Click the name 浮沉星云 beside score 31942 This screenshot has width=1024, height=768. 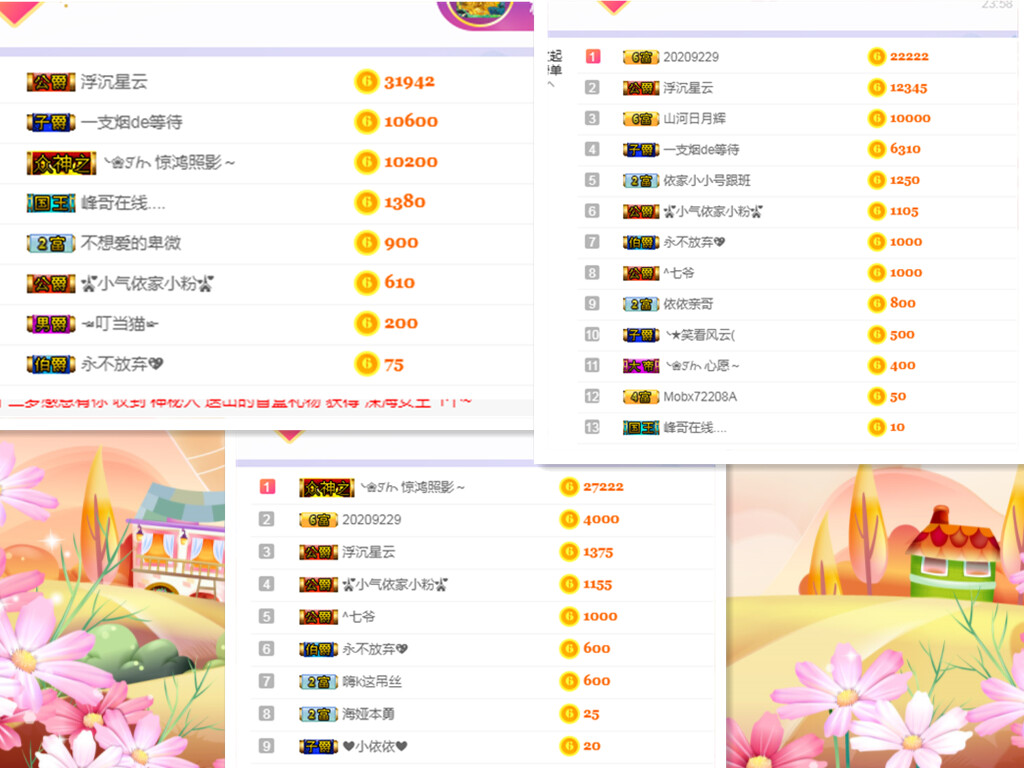pos(114,82)
